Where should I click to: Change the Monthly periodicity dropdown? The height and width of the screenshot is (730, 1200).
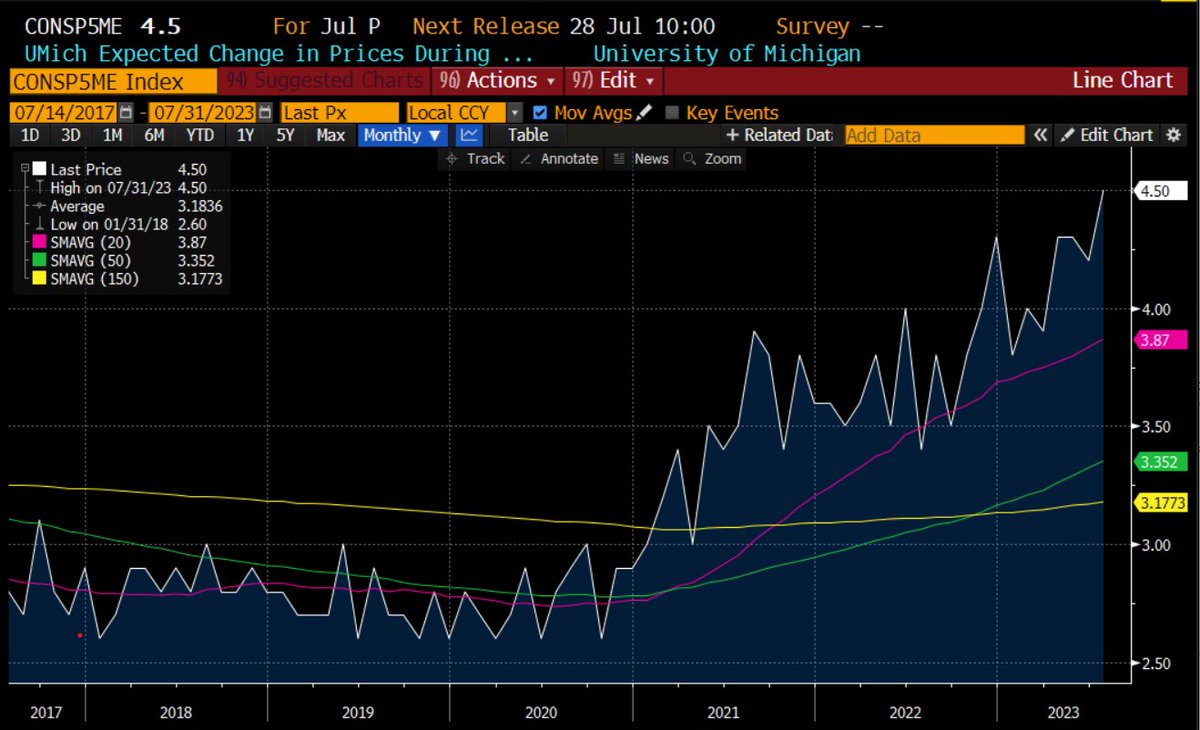coord(403,135)
